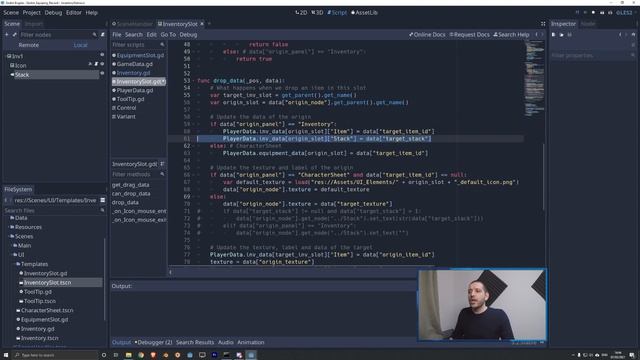Open GameData.gd in script list

click(134, 64)
